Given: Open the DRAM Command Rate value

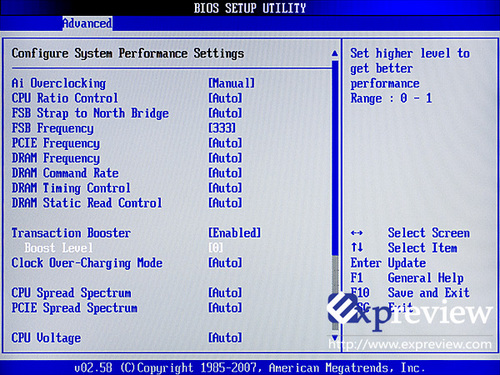Looking at the screenshot, I should (225, 173).
